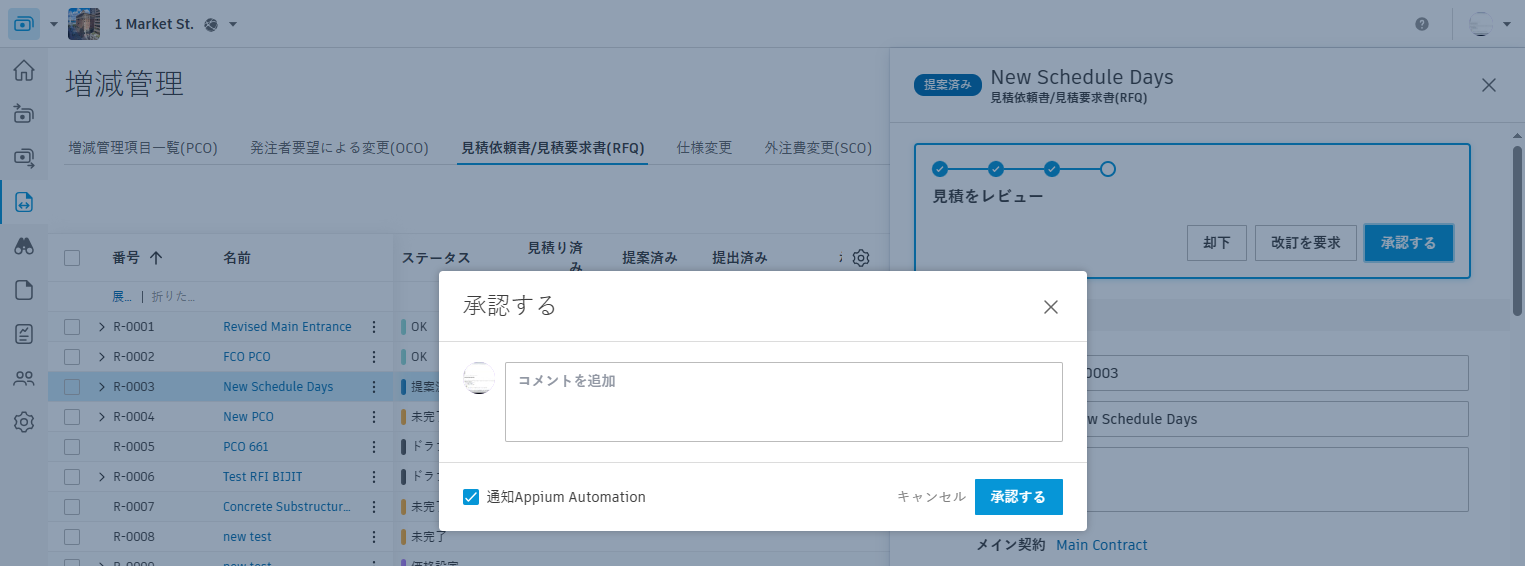Check the R-0001 row checkbox
This screenshot has width=1525, height=566.
72,327
